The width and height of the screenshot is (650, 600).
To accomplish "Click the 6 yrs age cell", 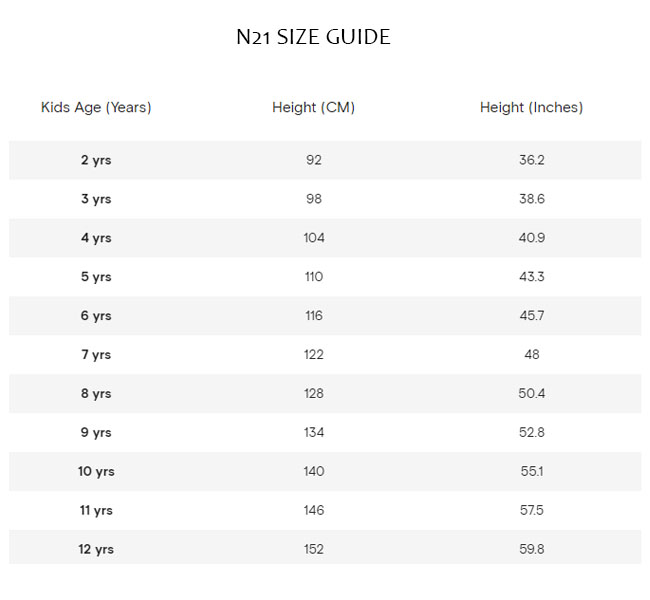I will coord(96,316).
